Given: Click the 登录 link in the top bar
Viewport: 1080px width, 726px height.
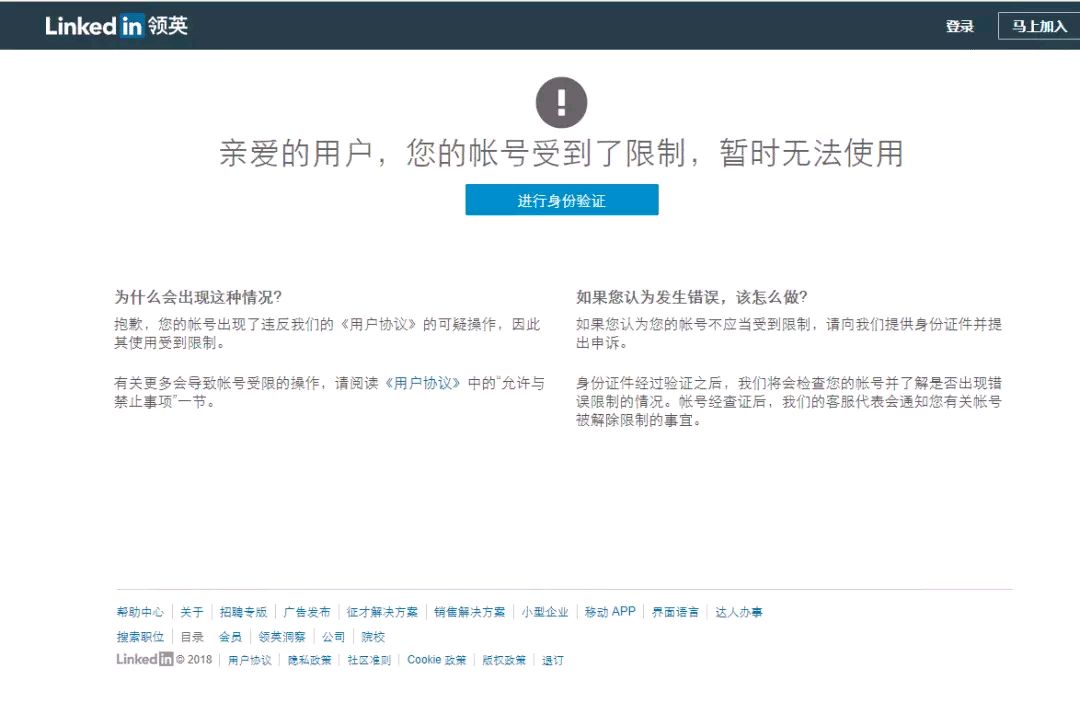Looking at the screenshot, I should [x=960, y=25].
